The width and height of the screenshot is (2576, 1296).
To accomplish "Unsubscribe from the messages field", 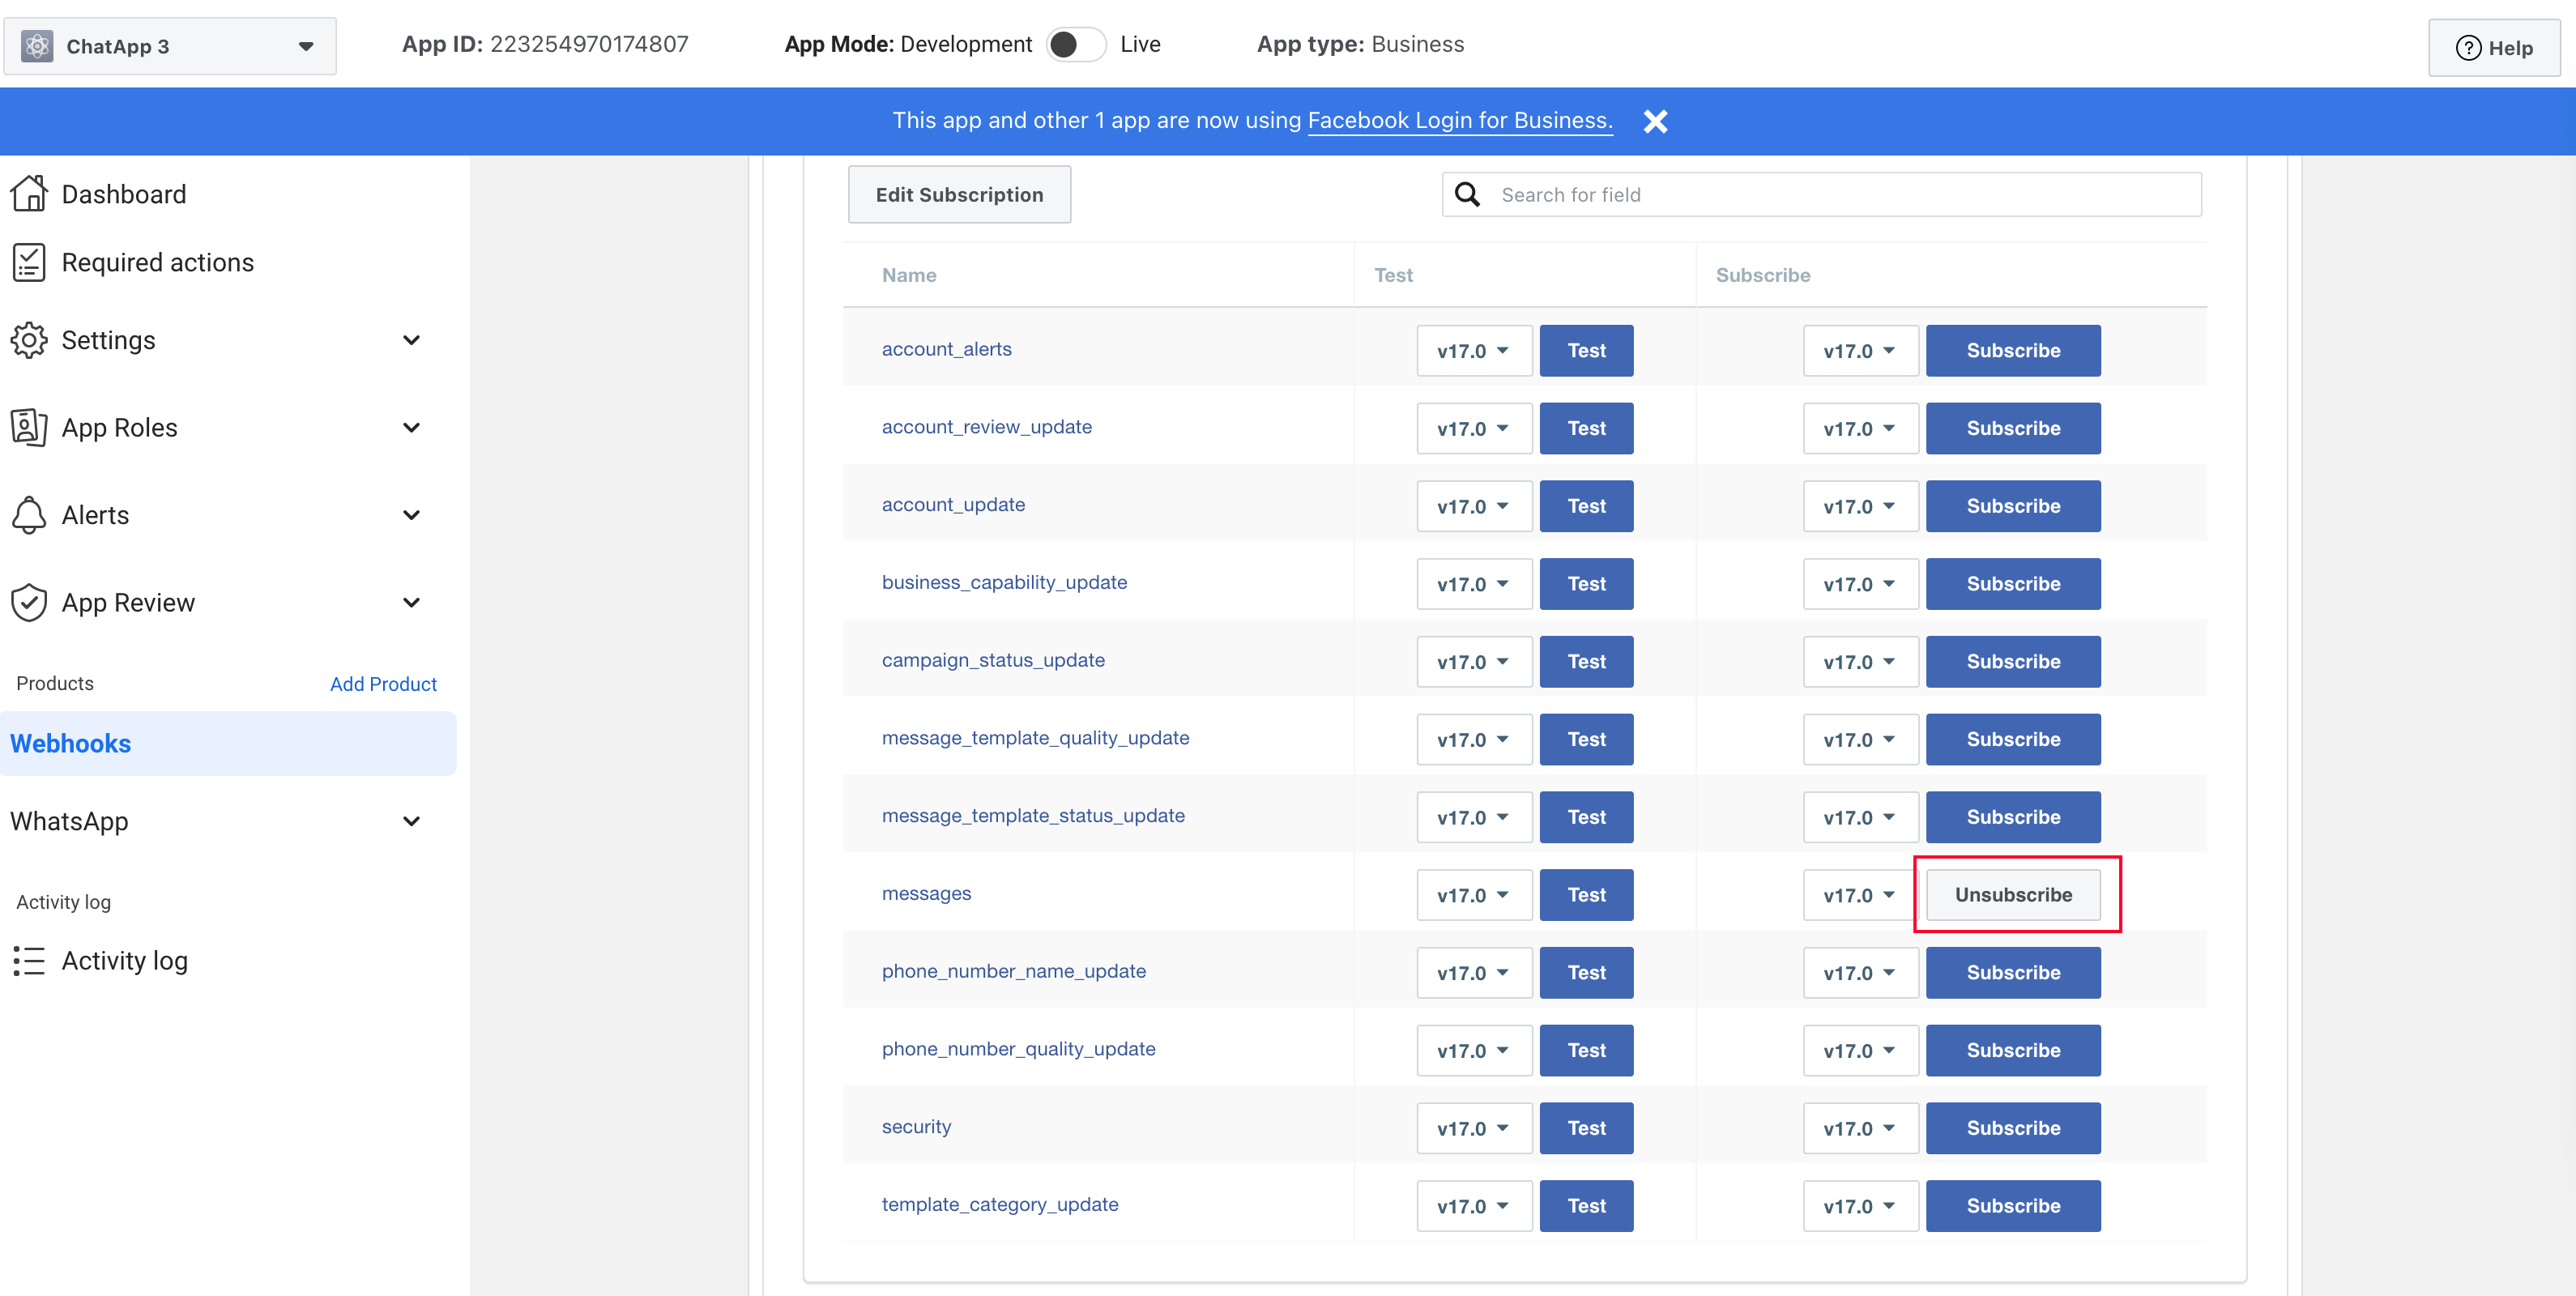I will [x=2012, y=894].
